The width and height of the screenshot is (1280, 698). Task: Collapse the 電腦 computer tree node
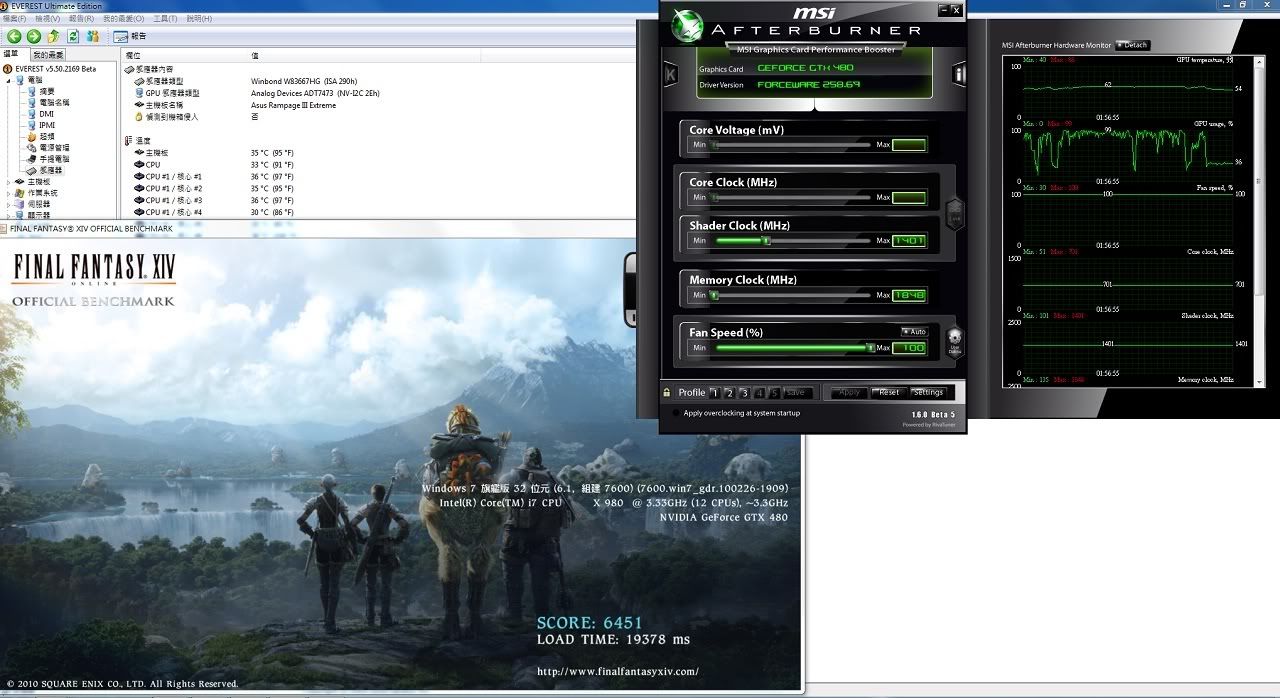[x=8, y=80]
